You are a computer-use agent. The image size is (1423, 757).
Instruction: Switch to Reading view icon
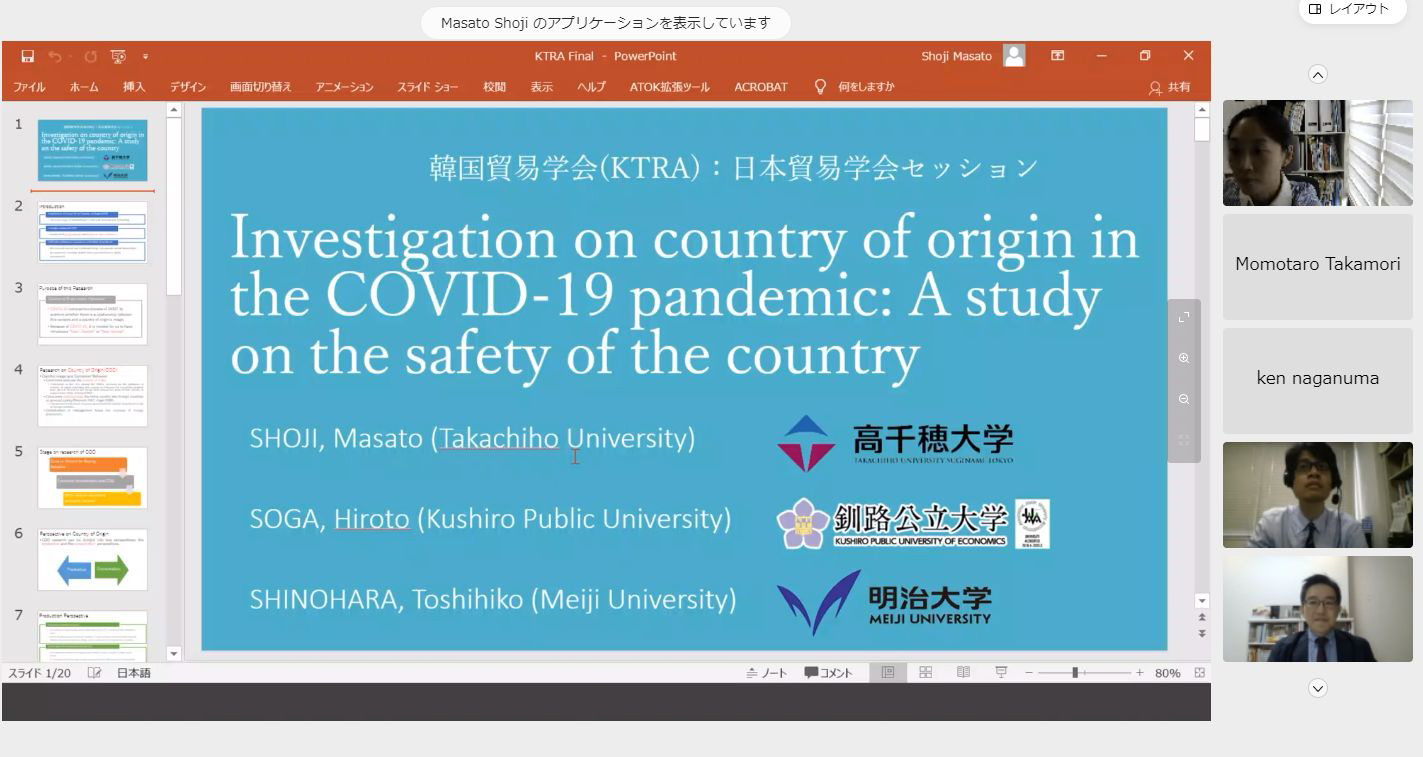click(963, 673)
